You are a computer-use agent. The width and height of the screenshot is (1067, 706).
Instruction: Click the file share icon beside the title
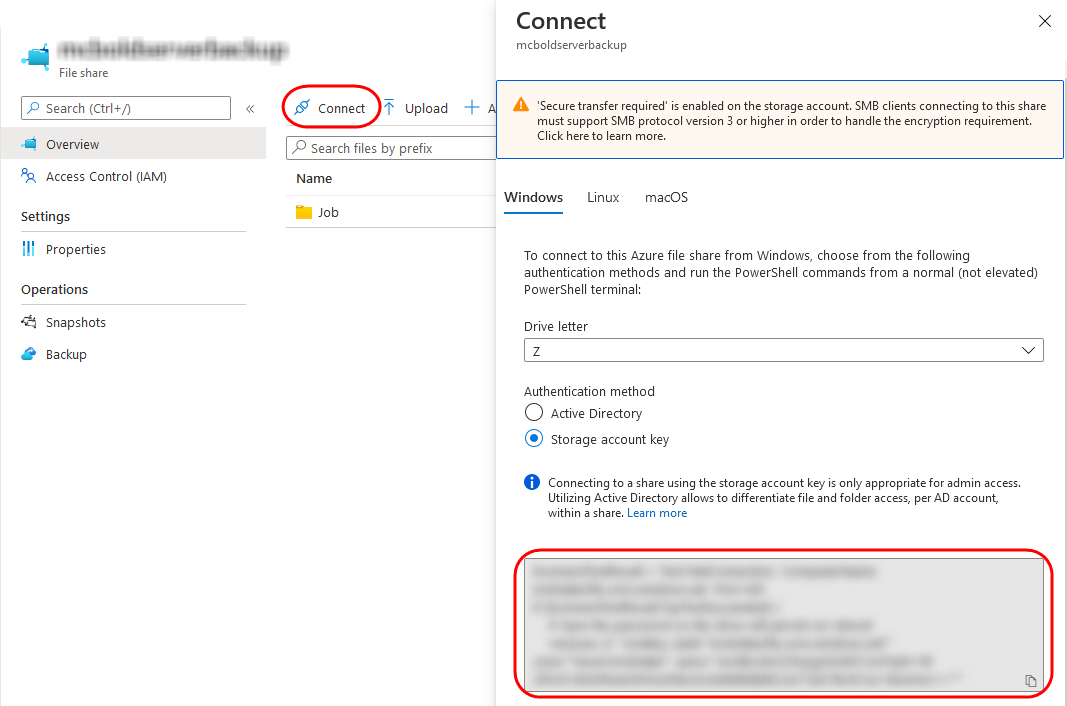tap(36, 57)
